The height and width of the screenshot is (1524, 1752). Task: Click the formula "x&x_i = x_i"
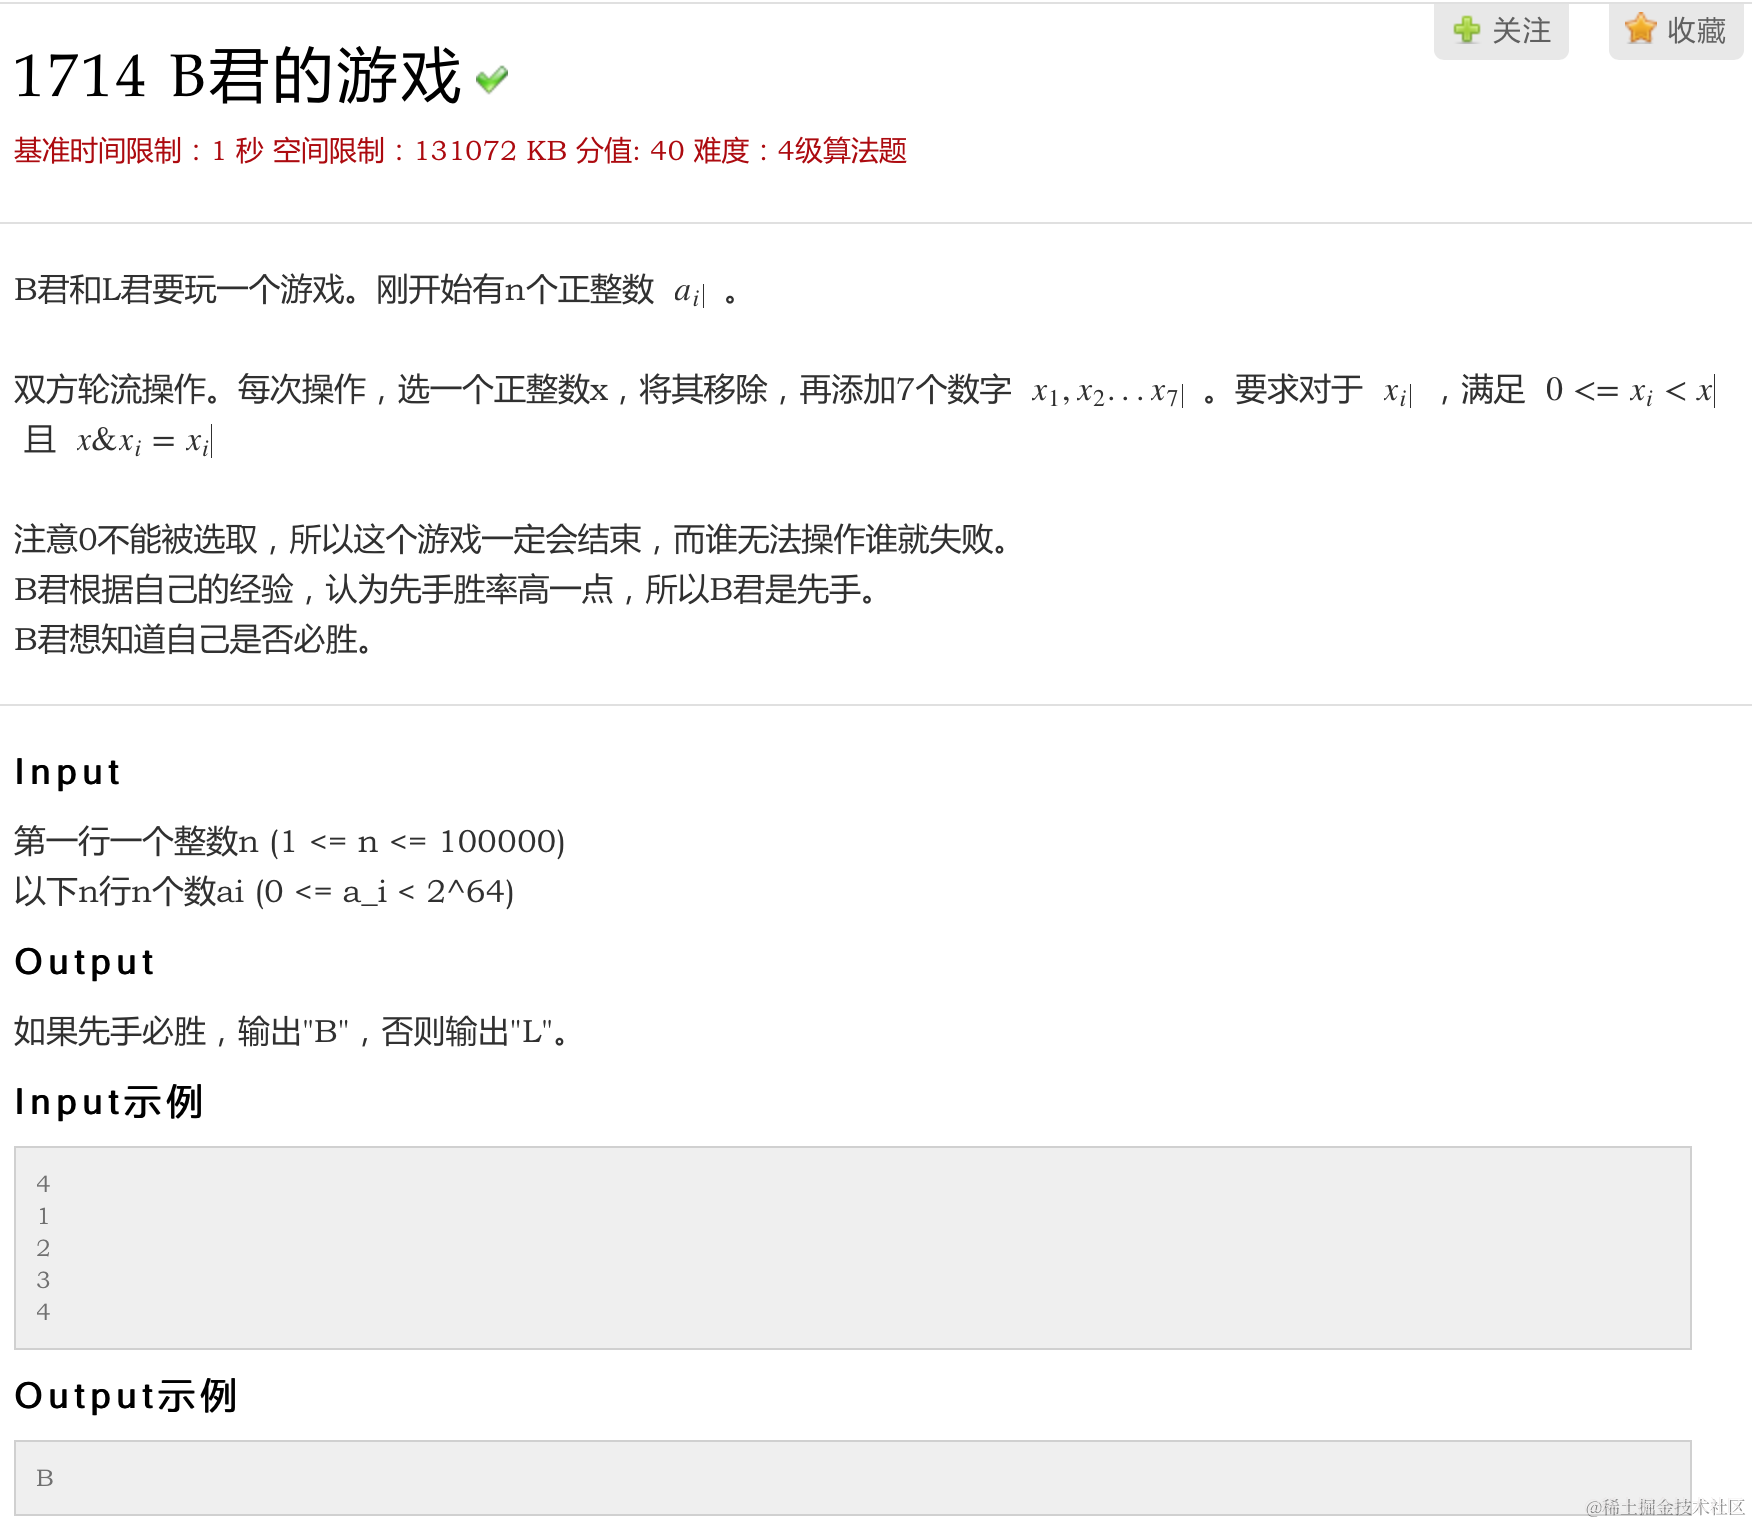(x=144, y=441)
